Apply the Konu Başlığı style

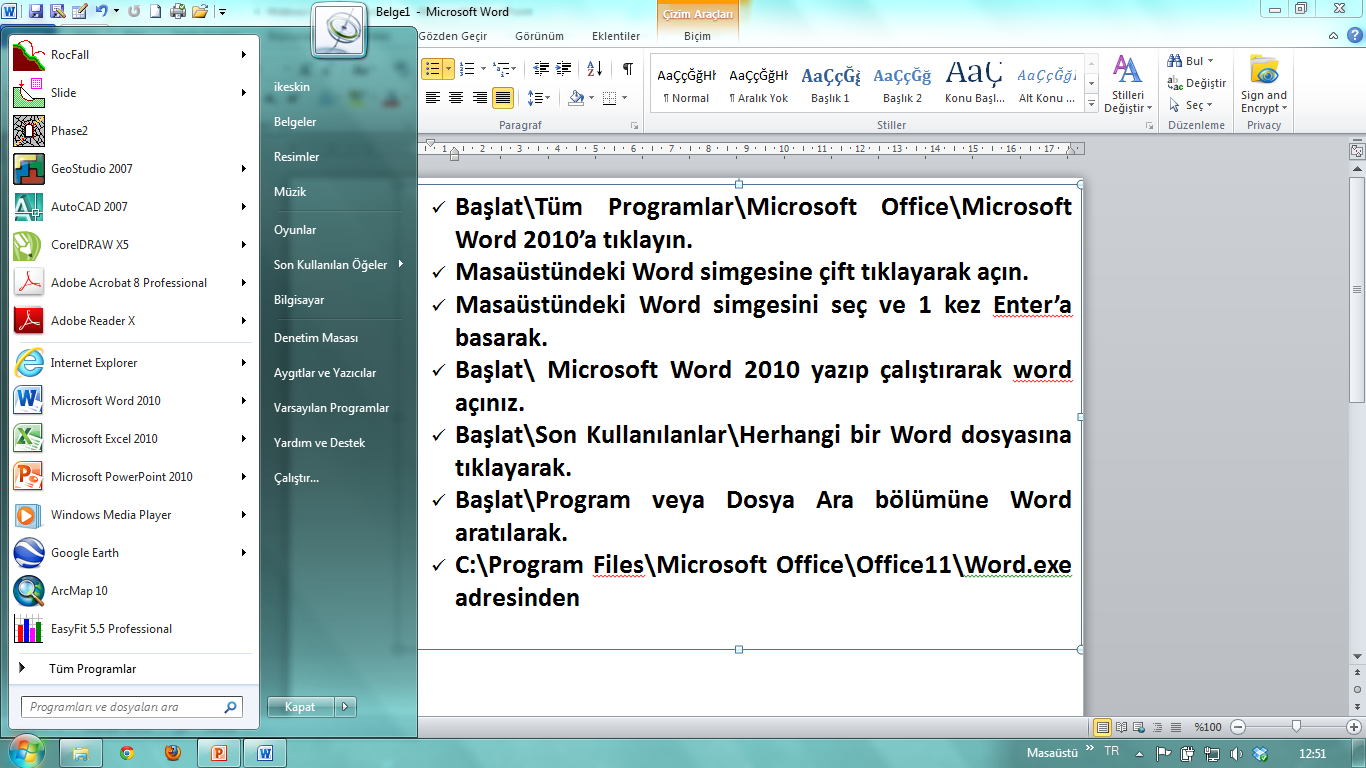click(x=975, y=84)
